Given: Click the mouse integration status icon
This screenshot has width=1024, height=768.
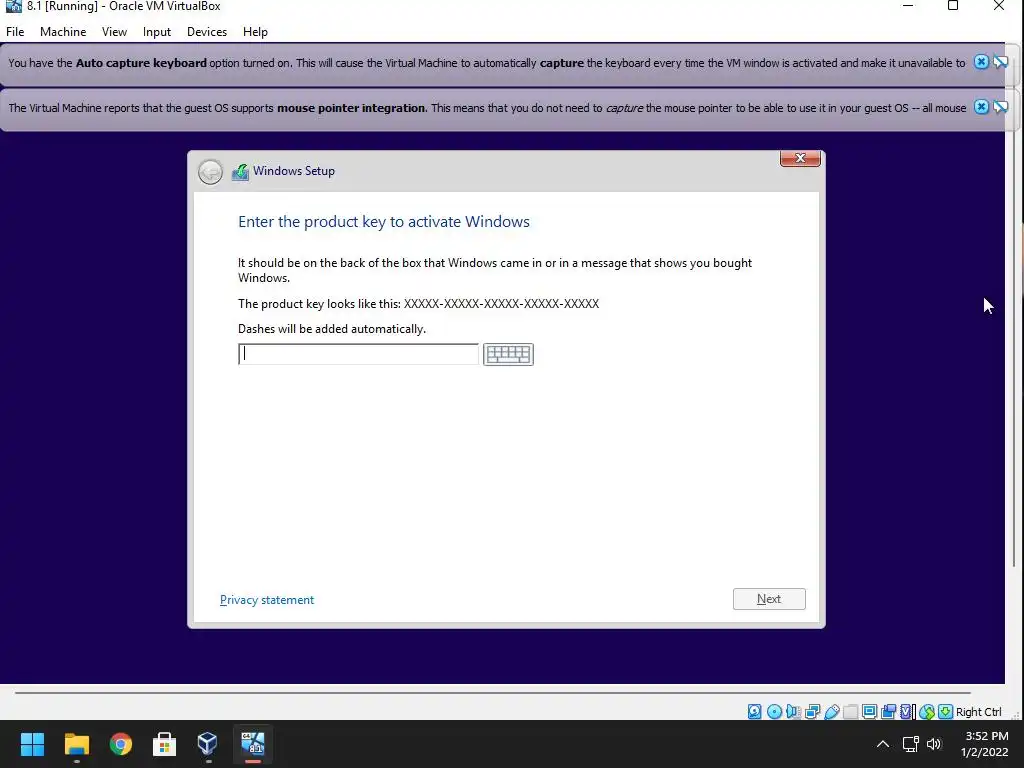Looking at the screenshot, I should click(926, 712).
